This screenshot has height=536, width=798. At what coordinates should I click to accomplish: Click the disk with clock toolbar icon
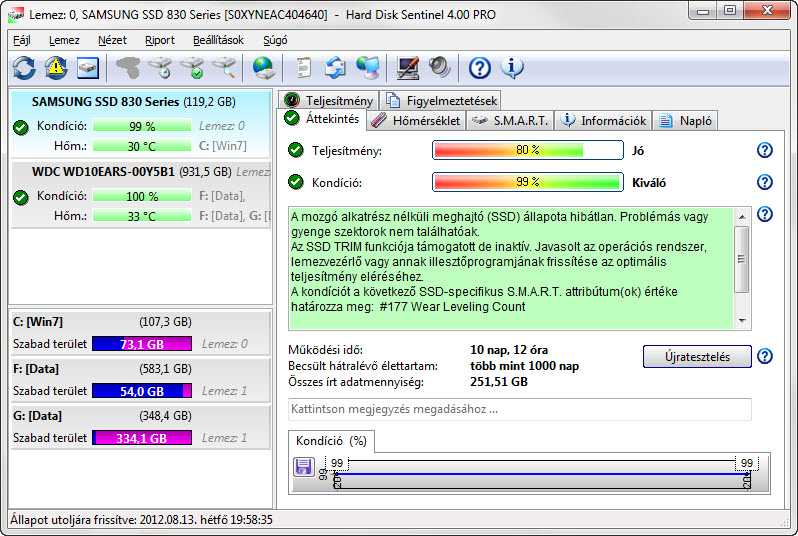click(x=160, y=68)
